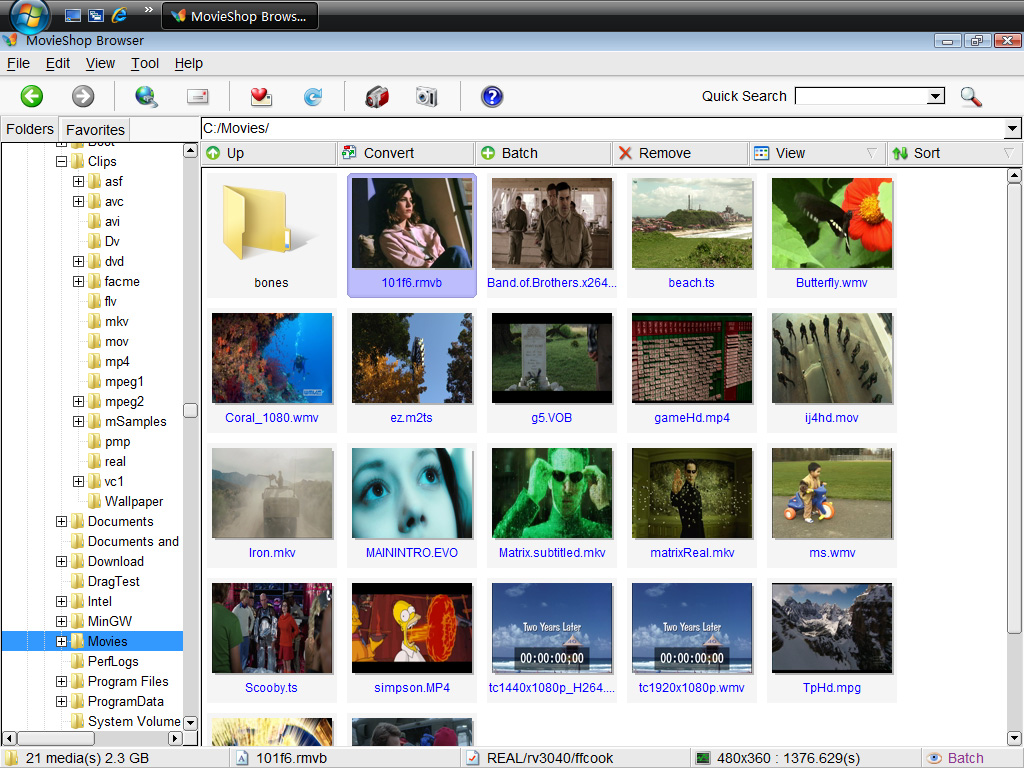This screenshot has height=768, width=1024.
Task: Open the Quick Search dropdown
Action: [x=935, y=96]
